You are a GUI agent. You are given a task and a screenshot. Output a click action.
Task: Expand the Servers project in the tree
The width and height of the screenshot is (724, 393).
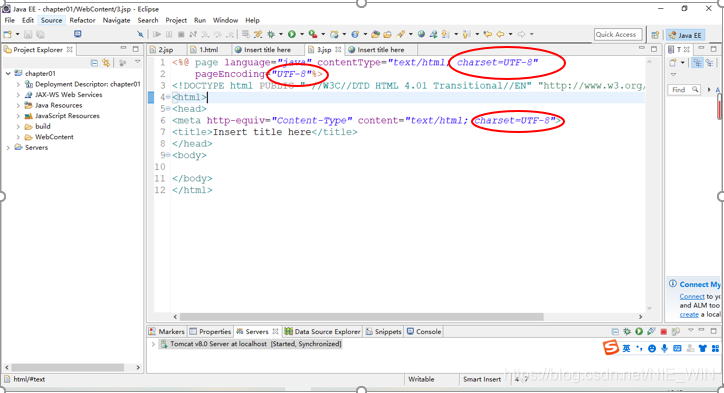(8, 148)
